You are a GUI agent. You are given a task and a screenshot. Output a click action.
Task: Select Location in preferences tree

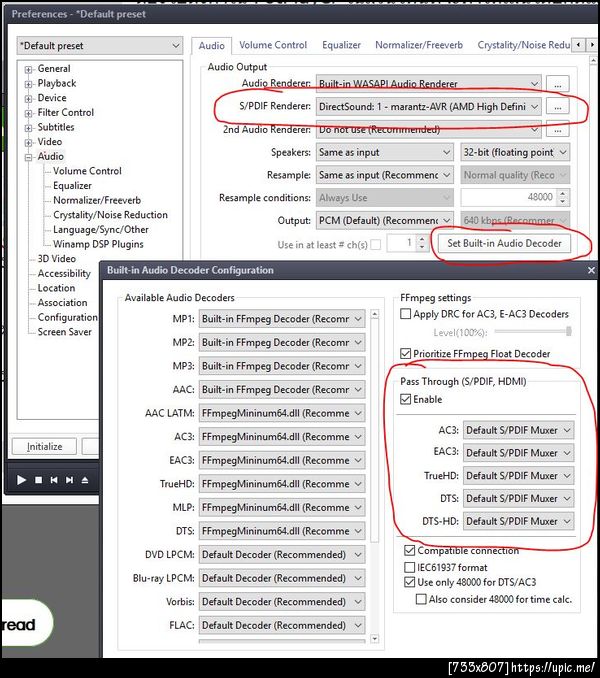pyautogui.click(x=56, y=288)
